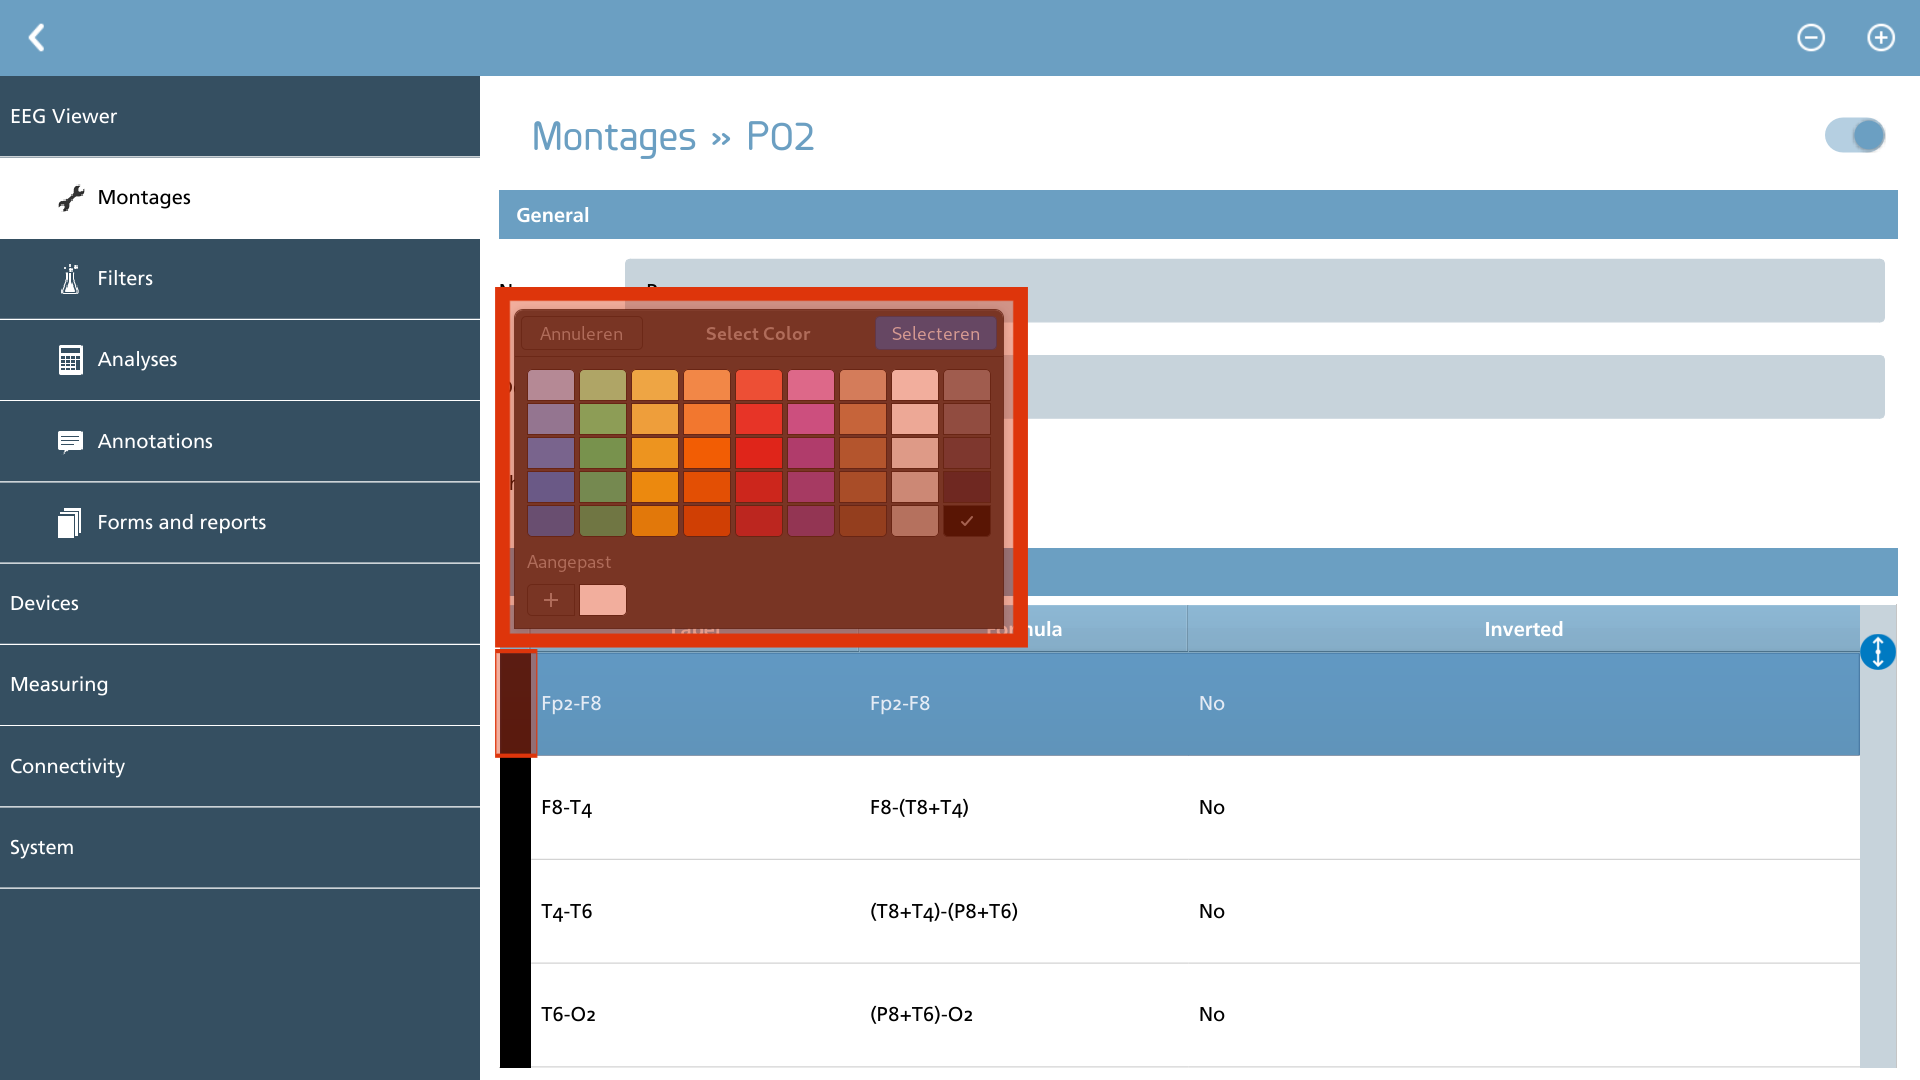Screen dimensions: 1920x1080
Task: Open the EEG Viewer section
Action: pyautogui.click(x=240, y=116)
